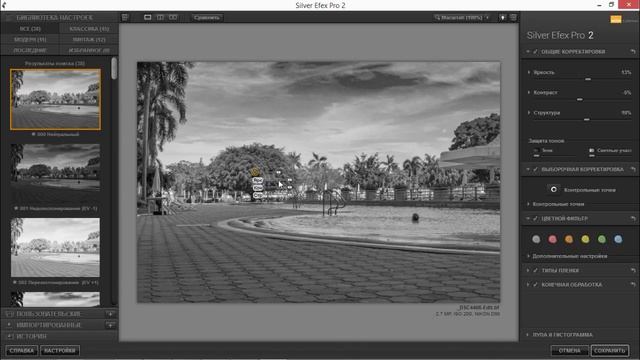Screen dimensions: 640x360
Task: Adjust the Светлые участки protection slider
Action: coord(592,156)
